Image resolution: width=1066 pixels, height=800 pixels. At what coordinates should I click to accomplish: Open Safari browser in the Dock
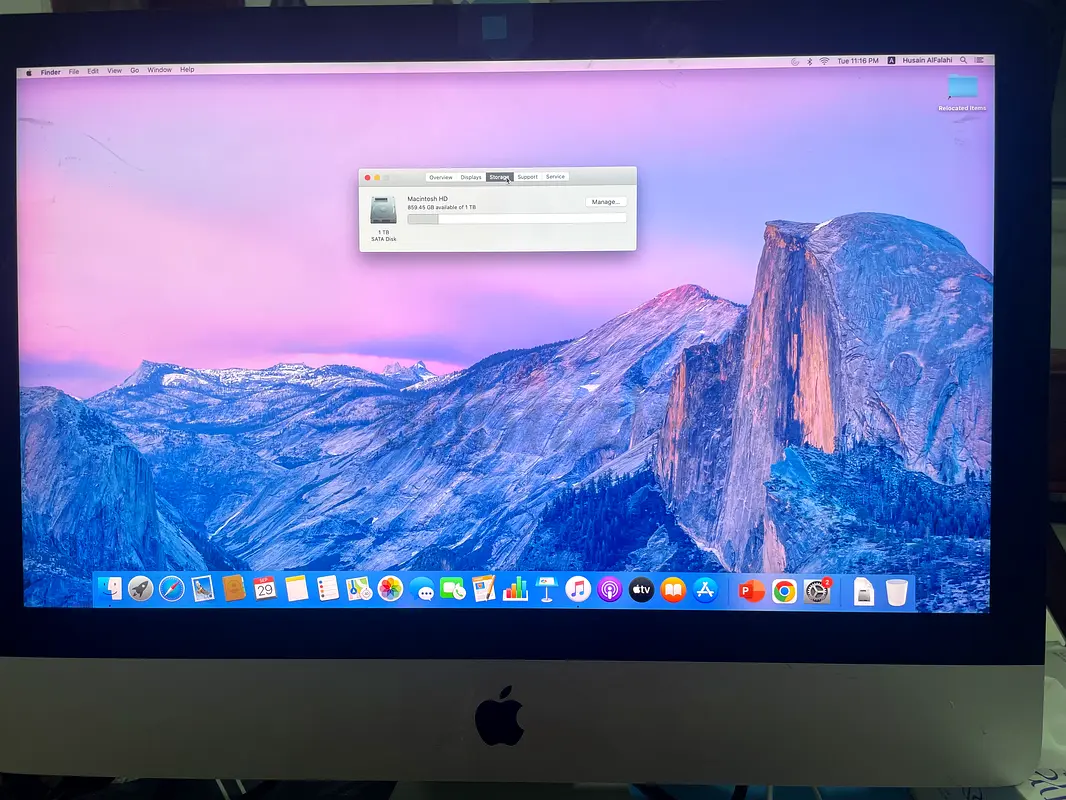pyautogui.click(x=172, y=589)
